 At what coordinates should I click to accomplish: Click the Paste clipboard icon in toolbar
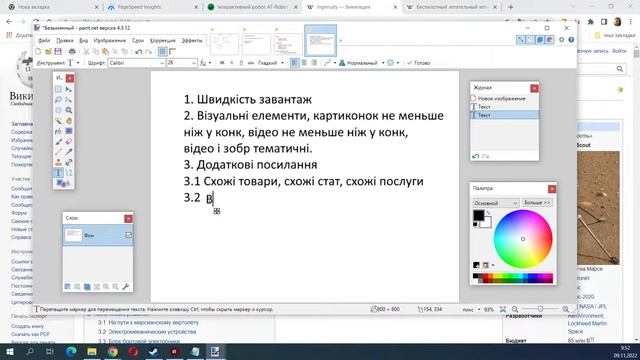[x=105, y=51]
